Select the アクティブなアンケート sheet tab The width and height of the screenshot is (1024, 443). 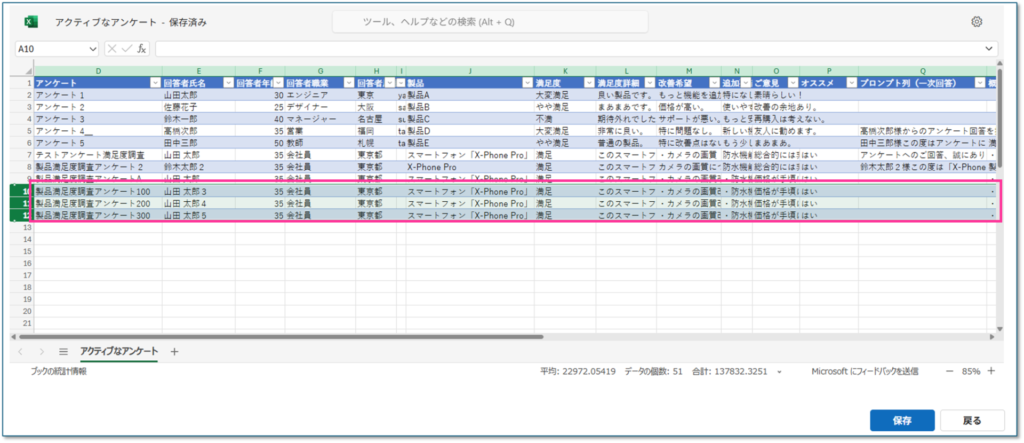coord(120,351)
